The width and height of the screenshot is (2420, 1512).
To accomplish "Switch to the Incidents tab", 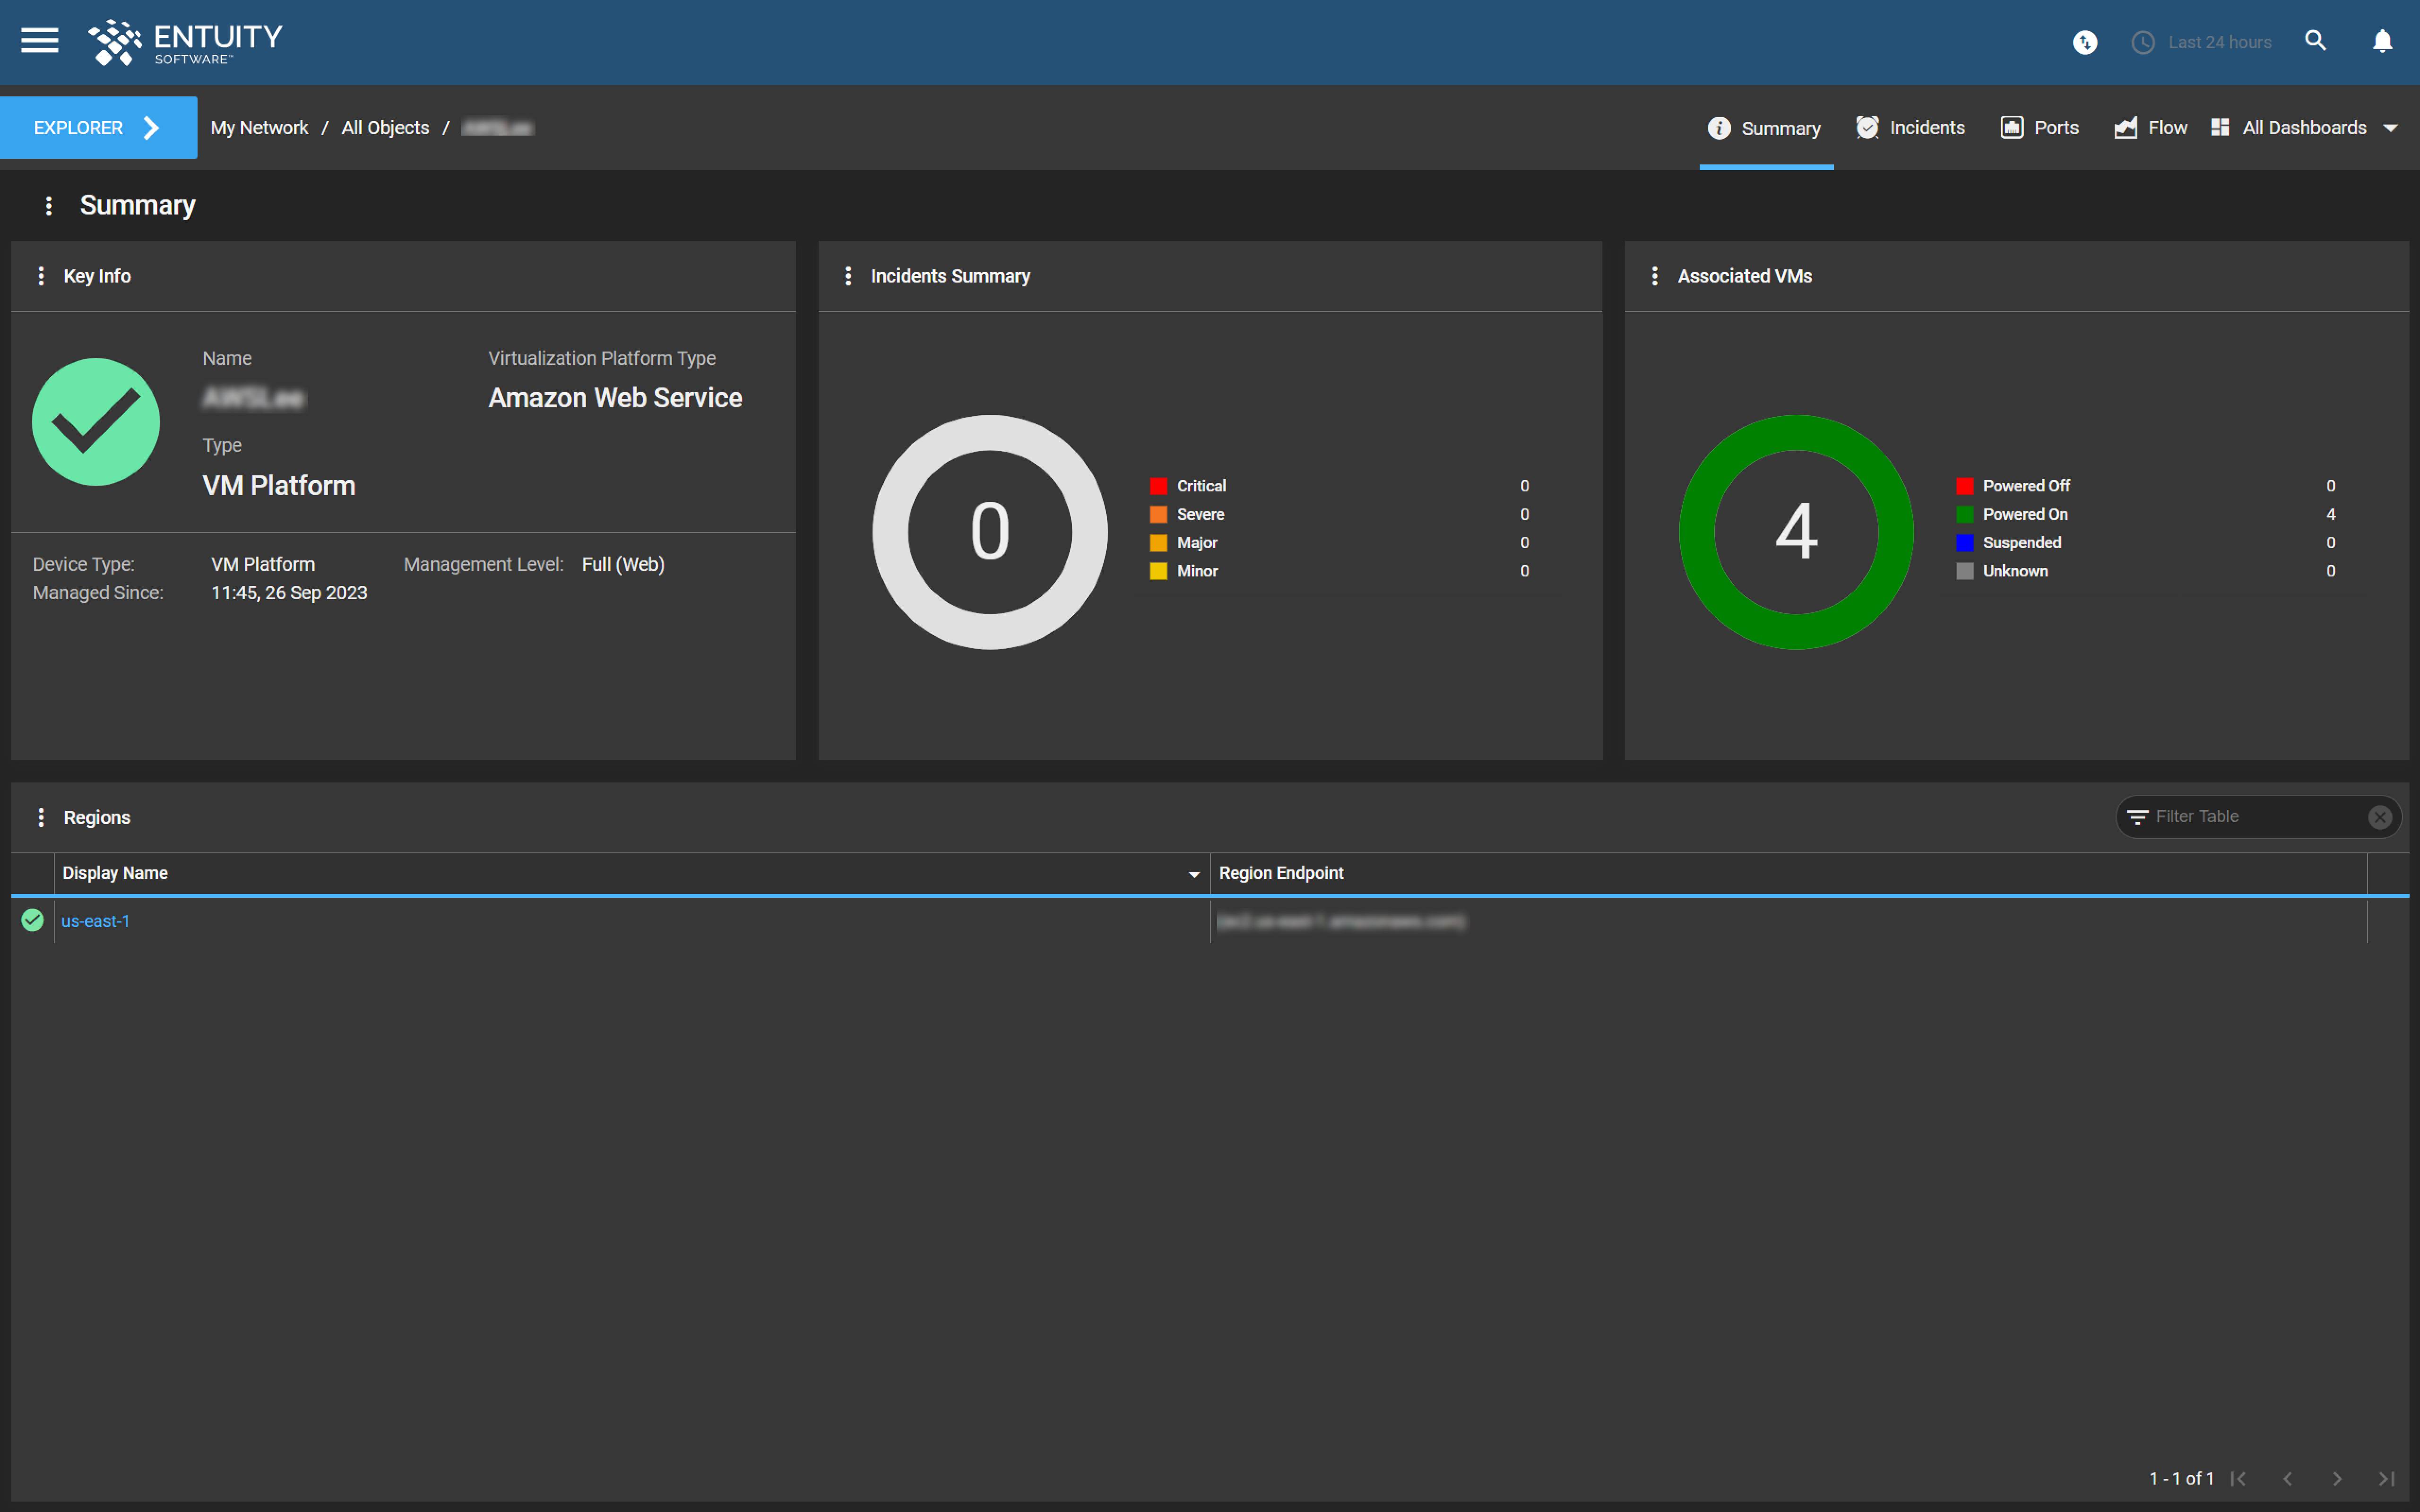I will [x=1911, y=128].
